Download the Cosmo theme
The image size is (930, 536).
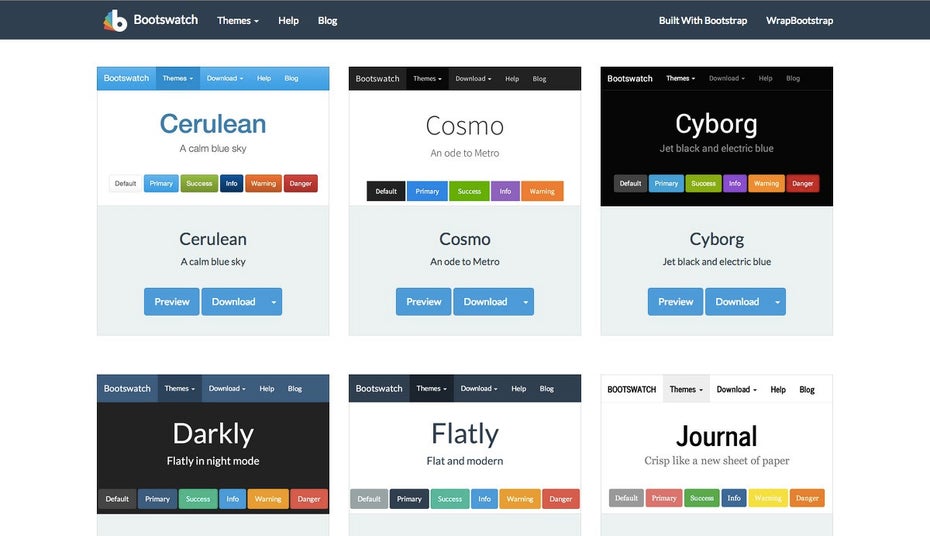485,302
